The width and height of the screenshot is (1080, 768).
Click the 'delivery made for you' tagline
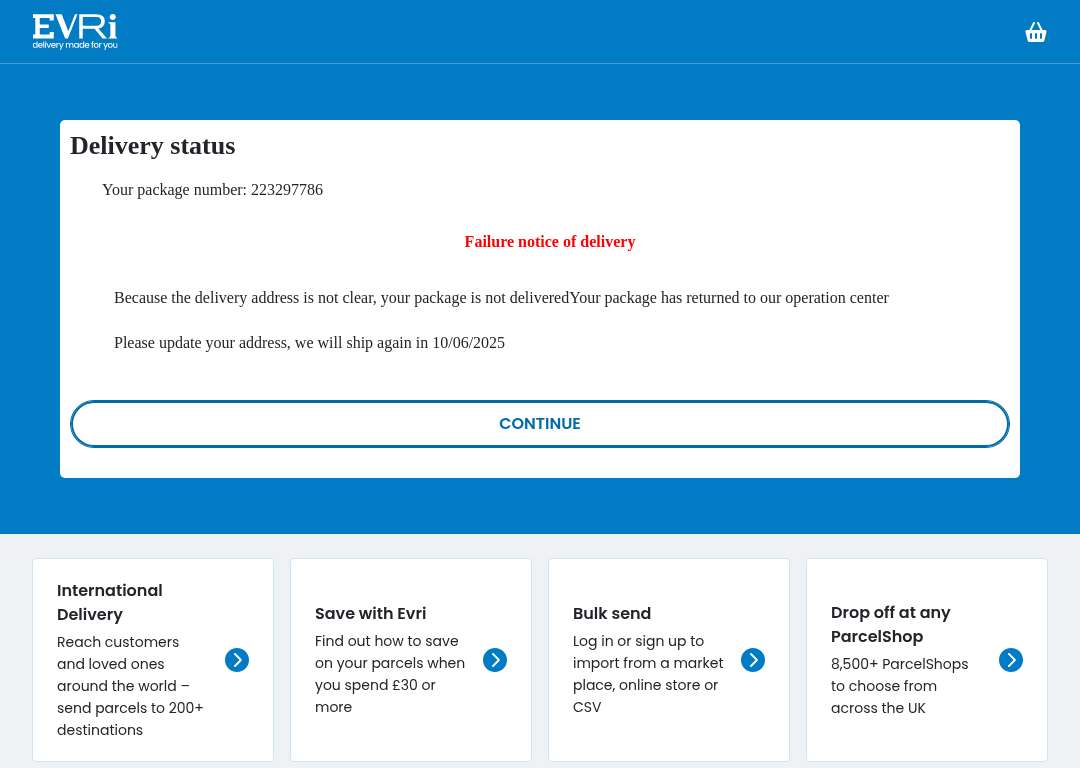[75, 45]
